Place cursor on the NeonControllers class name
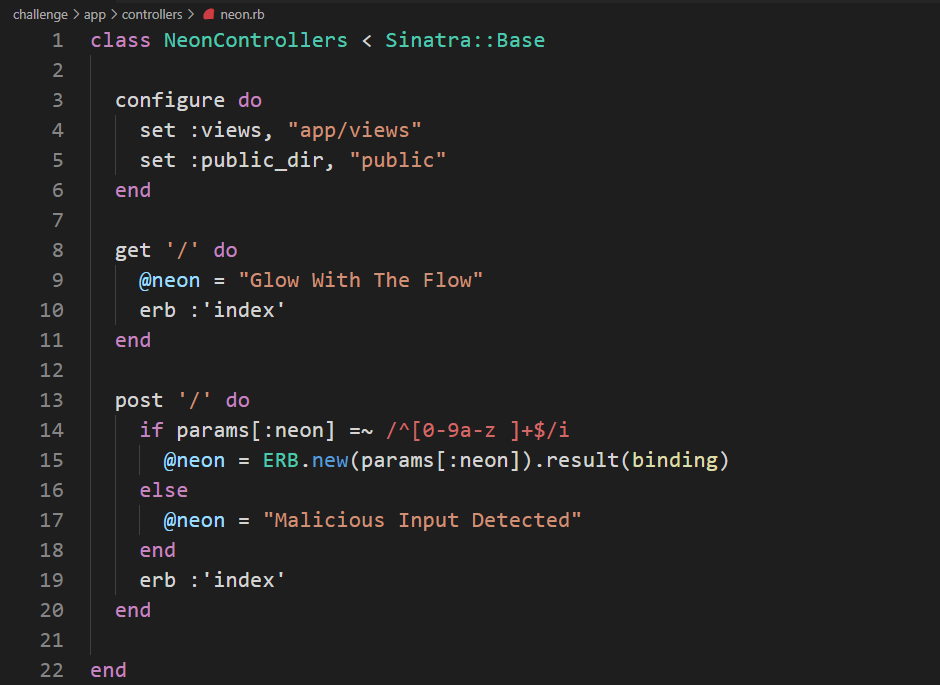This screenshot has width=940, height=685. [256, 40]
